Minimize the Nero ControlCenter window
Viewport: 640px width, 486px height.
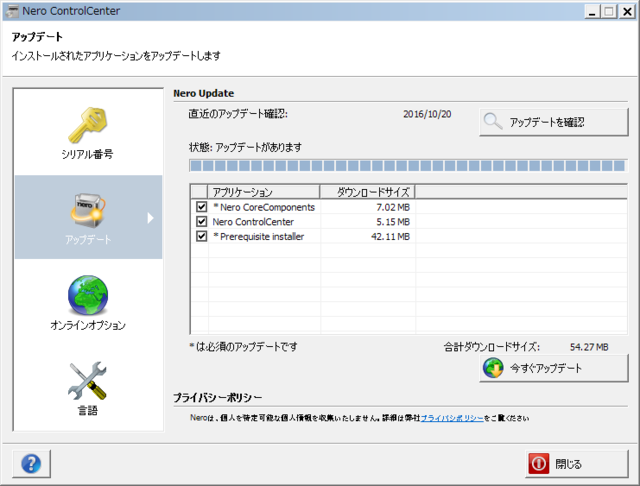click(592, 11)
